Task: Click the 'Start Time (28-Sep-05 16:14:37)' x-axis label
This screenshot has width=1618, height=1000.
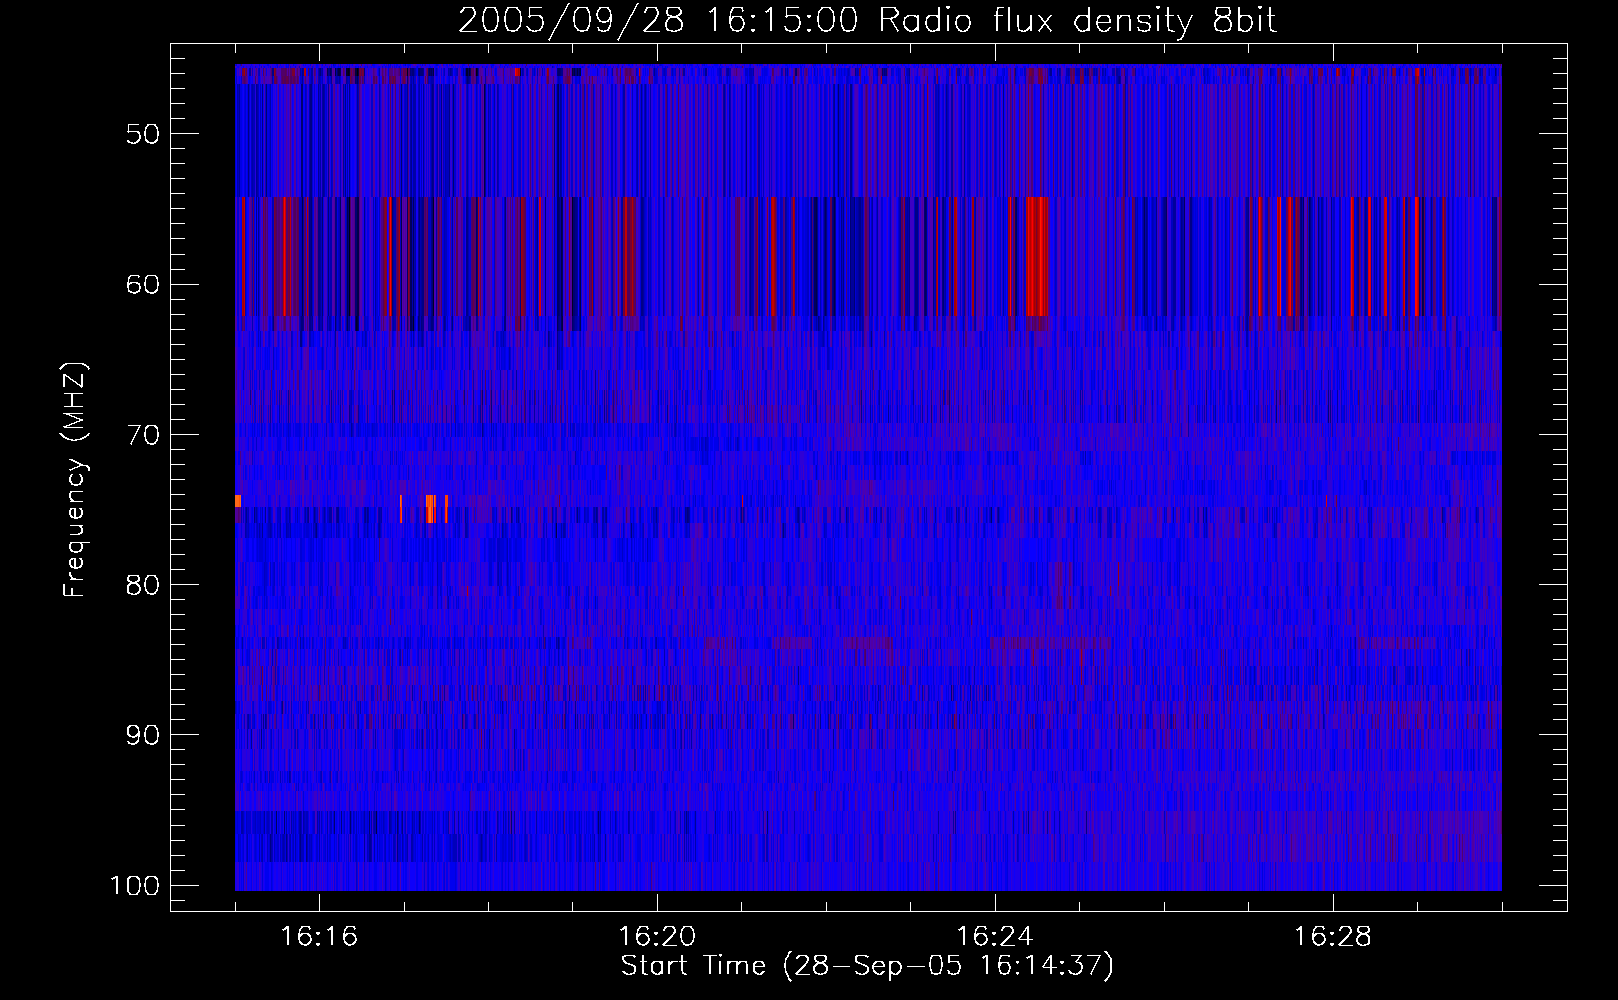Action: pyautogui.click(x=867, y=966)
